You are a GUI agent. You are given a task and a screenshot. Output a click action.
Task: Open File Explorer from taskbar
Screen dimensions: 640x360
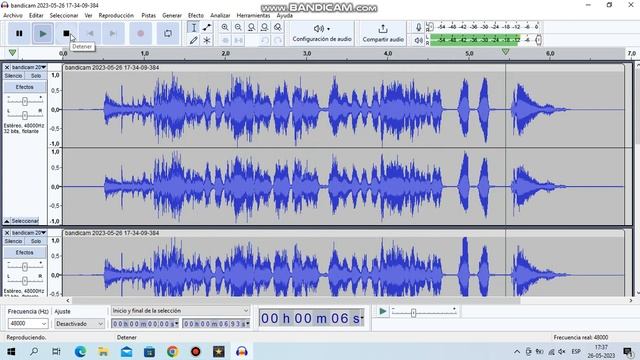point(103,351)
